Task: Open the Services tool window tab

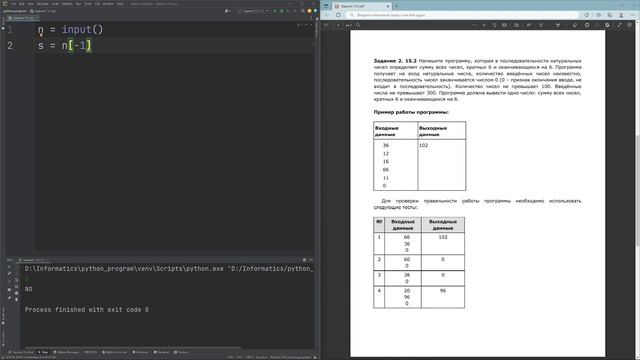Action: 181,352
